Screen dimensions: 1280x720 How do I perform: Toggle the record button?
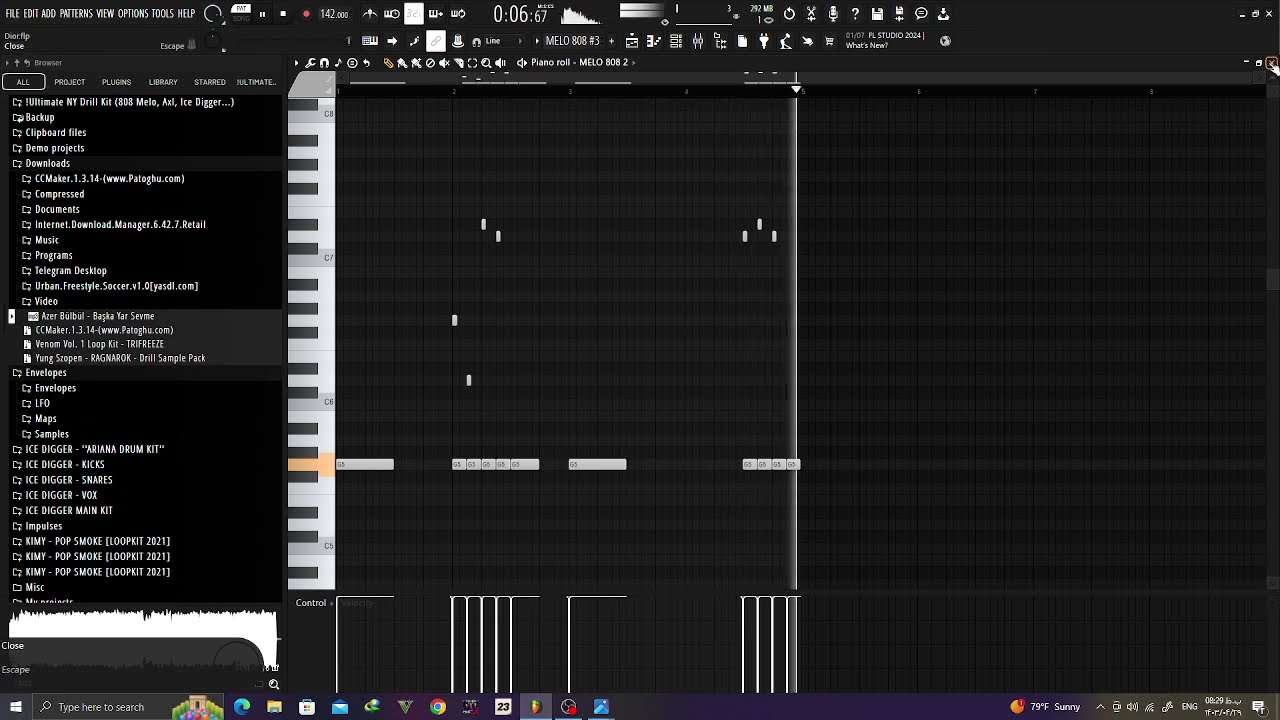click(x=305, y=14)
